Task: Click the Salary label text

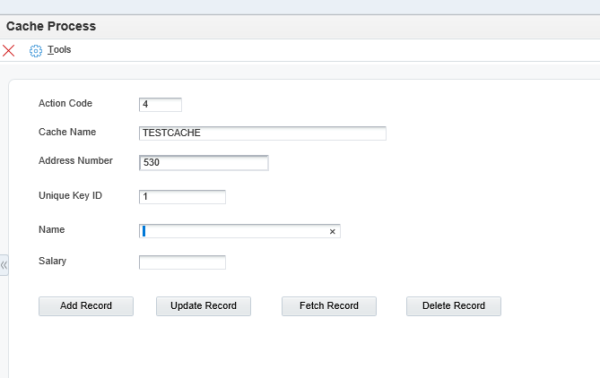Action: click(52, 261)
